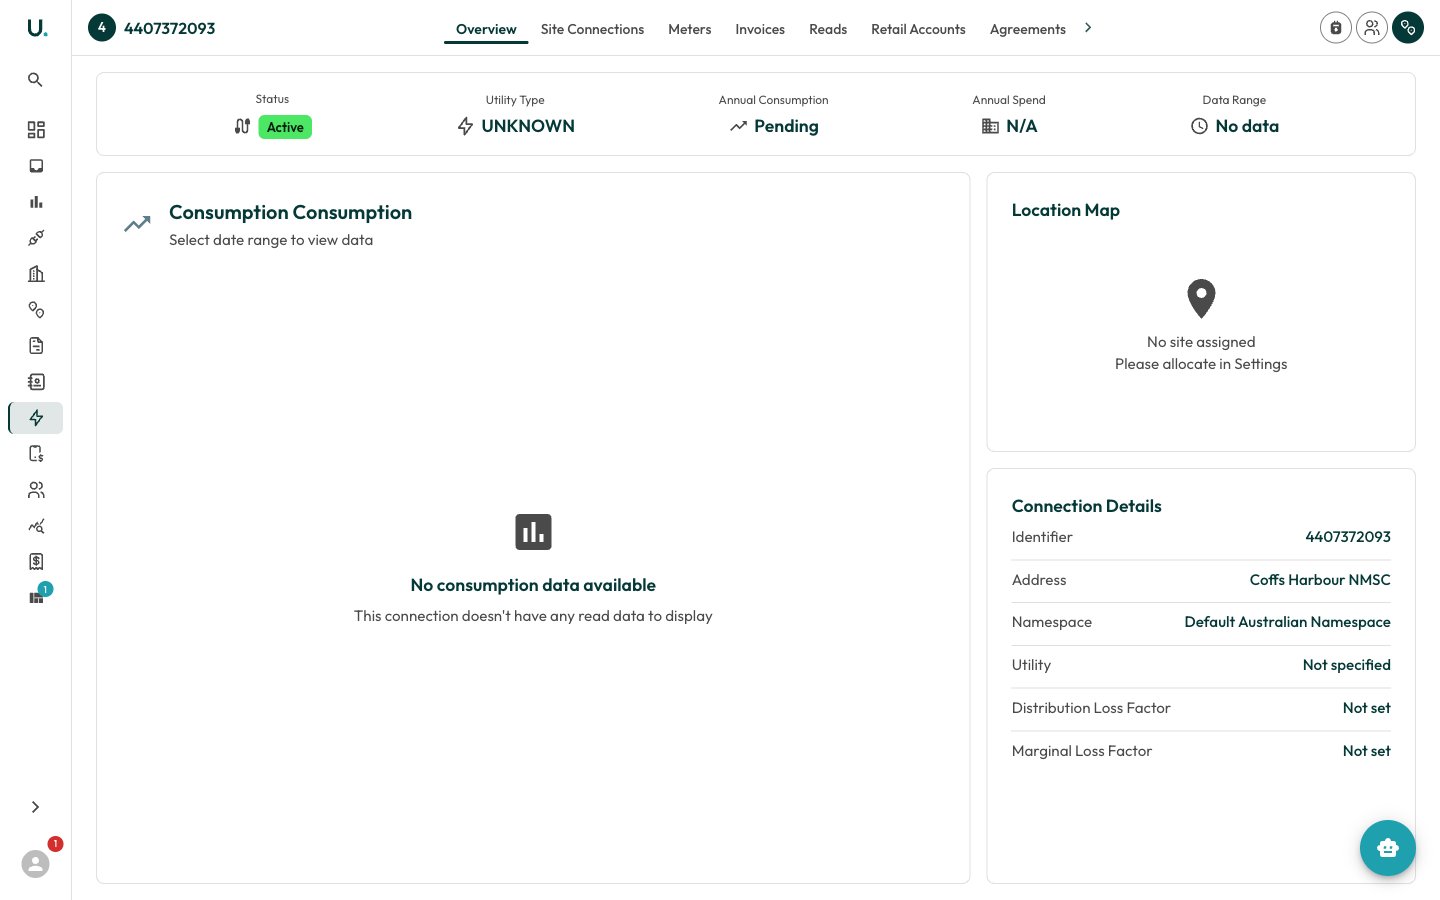Open the plug connector icon in sidebar
The height and width of the screenshot is (900, 1440).
coord(36,238)
